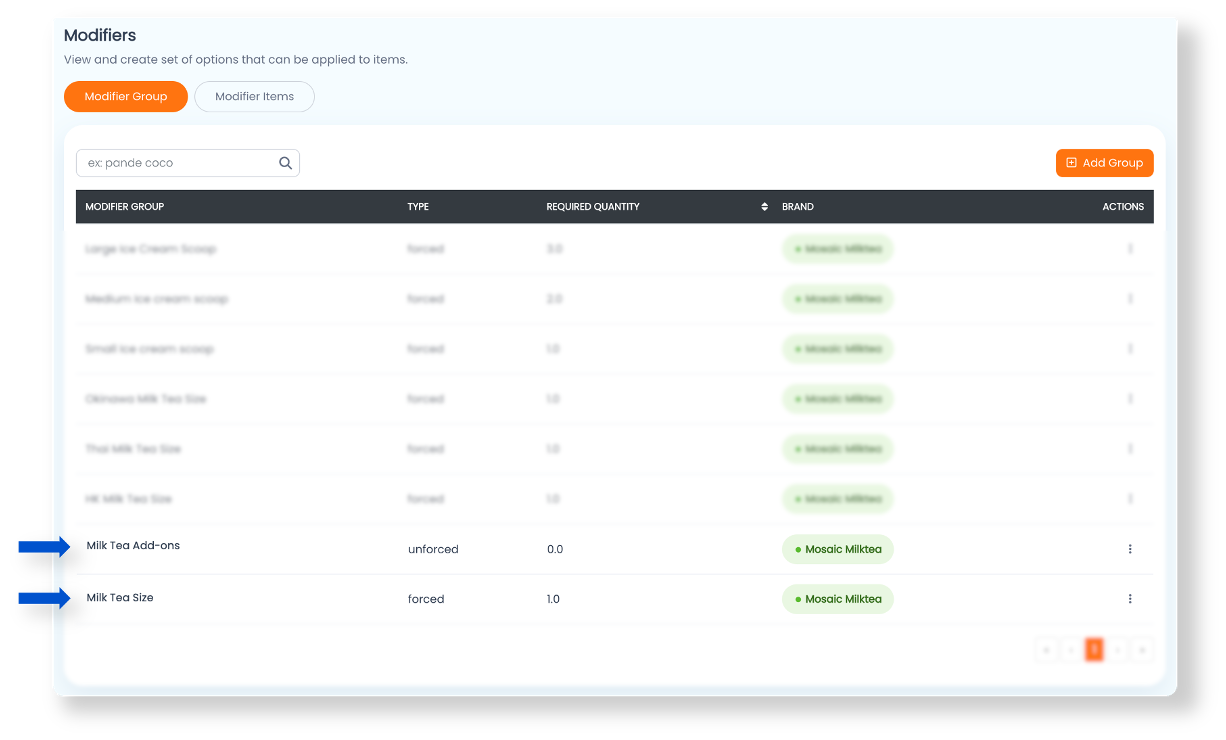1226x740 pixels.
Task: Open actions menu for Medium Ice cream scoop
Action: [1130, 299]
